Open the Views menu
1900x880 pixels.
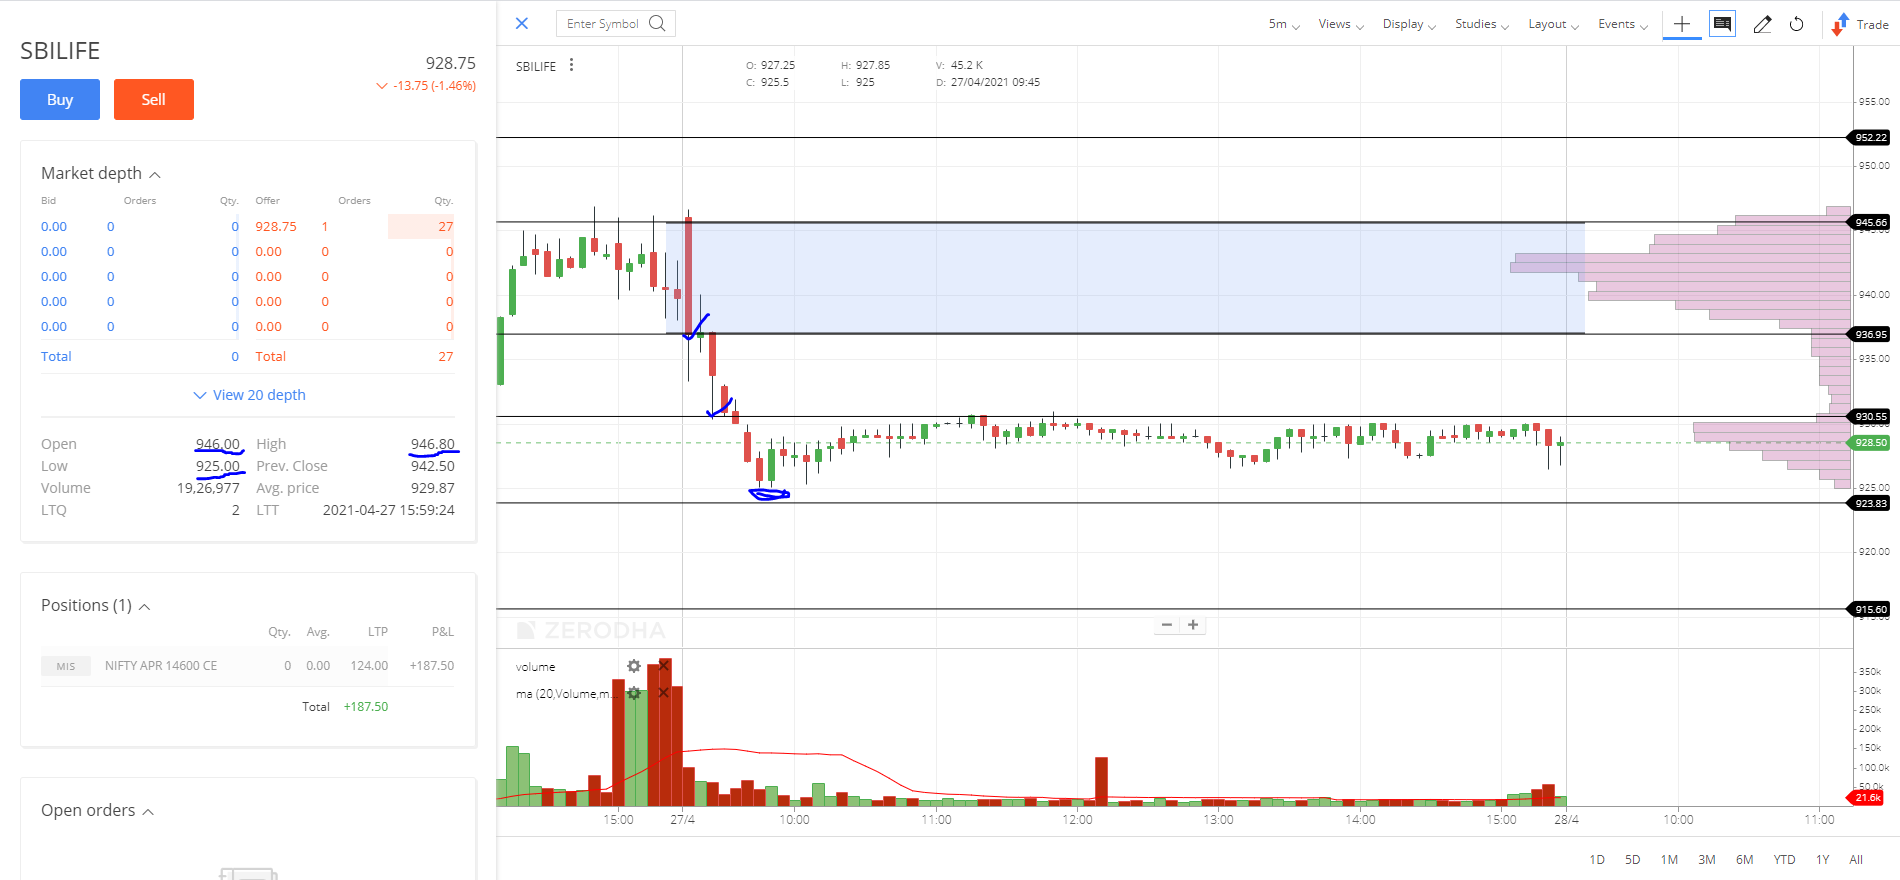[1341, 24]
